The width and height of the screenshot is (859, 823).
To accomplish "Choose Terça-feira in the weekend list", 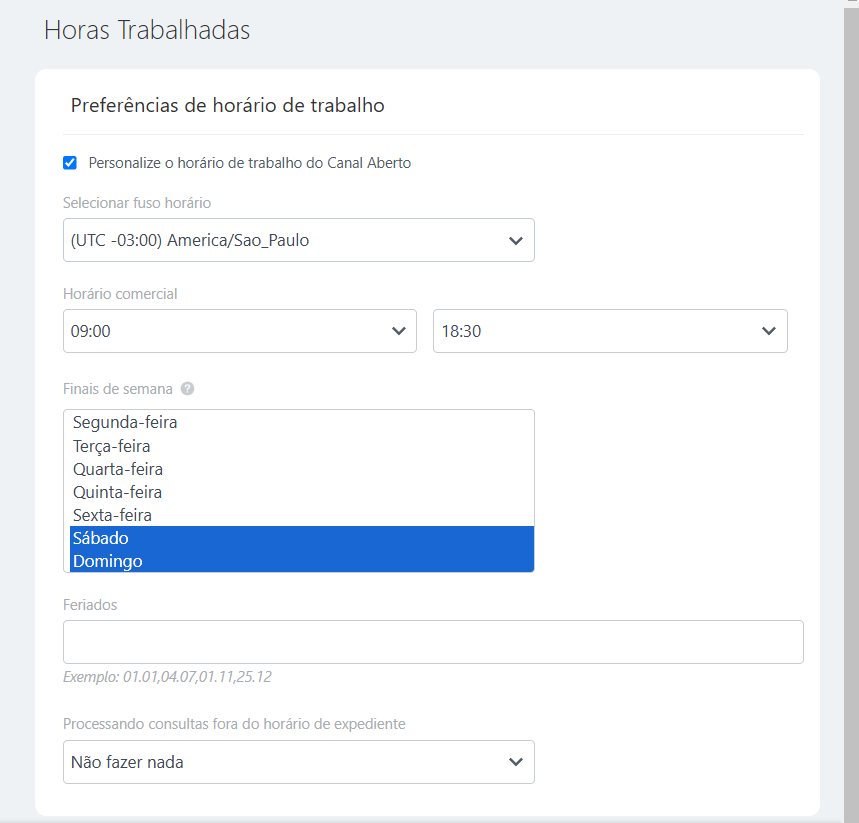I will point(112,446).
